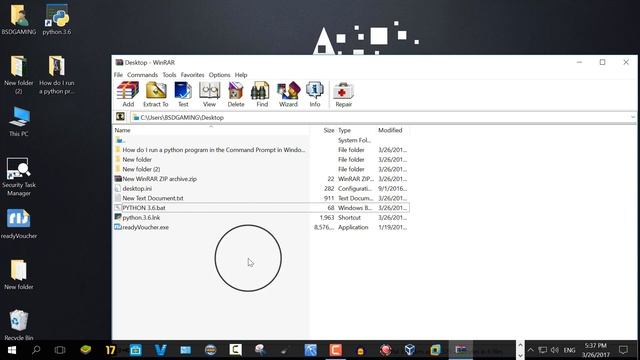Go up one folder level button
This screenshot has width=640, height=360.
point(120,117)
